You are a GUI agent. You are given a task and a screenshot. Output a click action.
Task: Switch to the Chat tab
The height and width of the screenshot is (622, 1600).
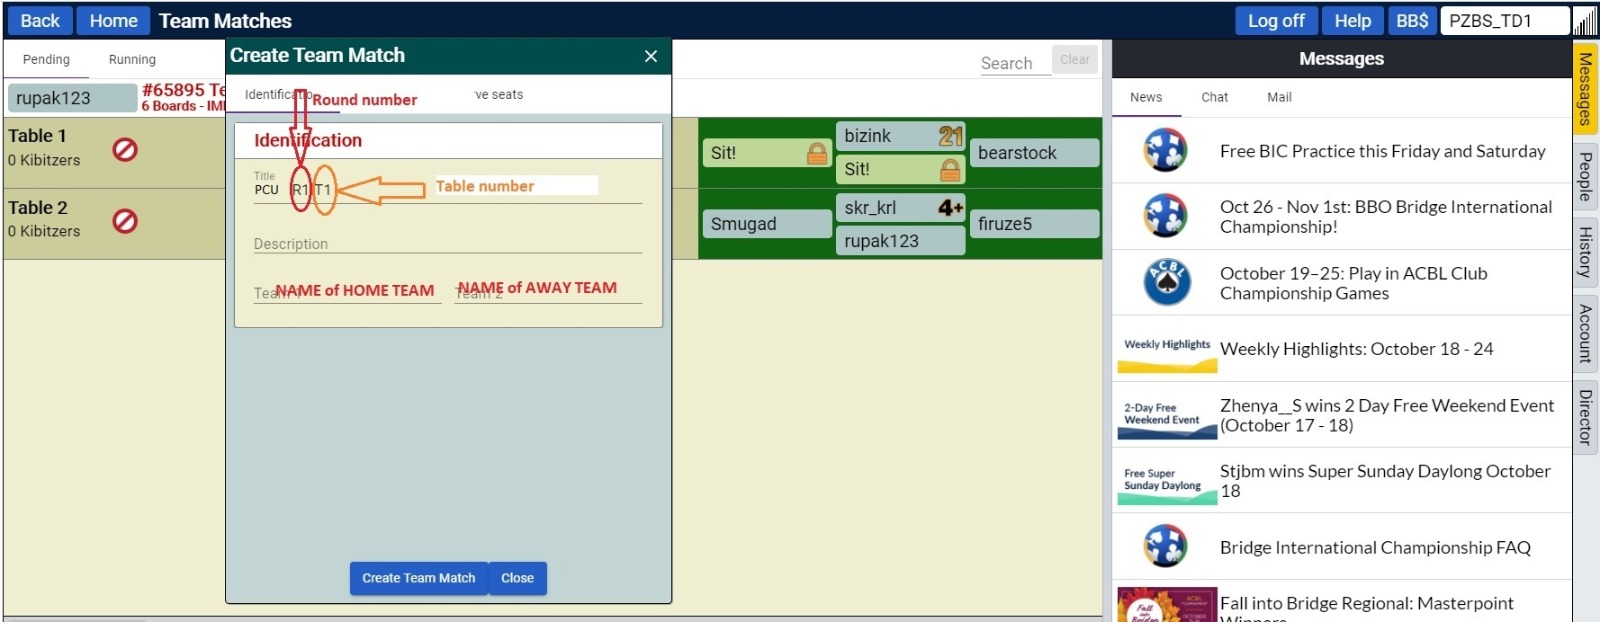(x=1214, y=97)
